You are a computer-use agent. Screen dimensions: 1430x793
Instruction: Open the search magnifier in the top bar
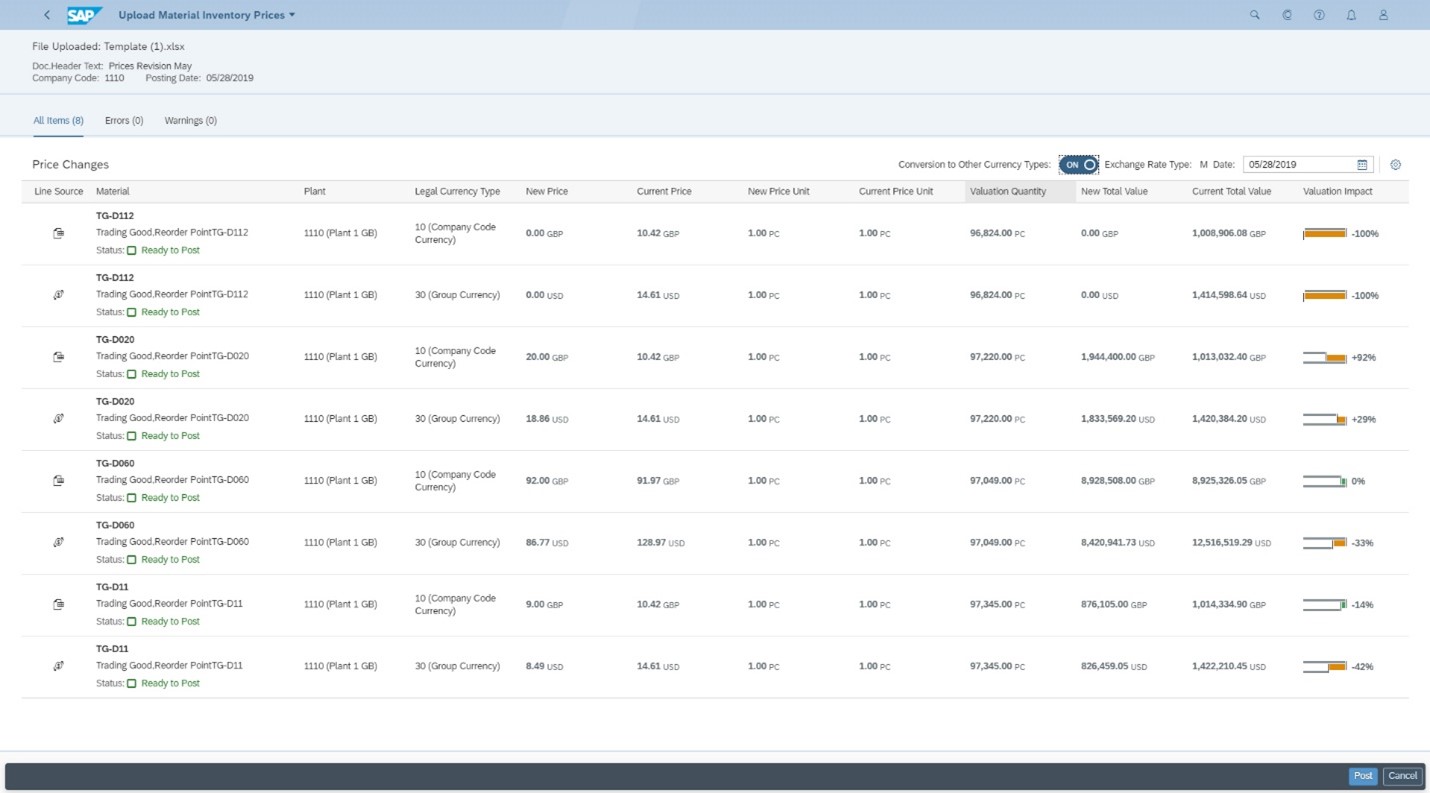point(1255,15)
